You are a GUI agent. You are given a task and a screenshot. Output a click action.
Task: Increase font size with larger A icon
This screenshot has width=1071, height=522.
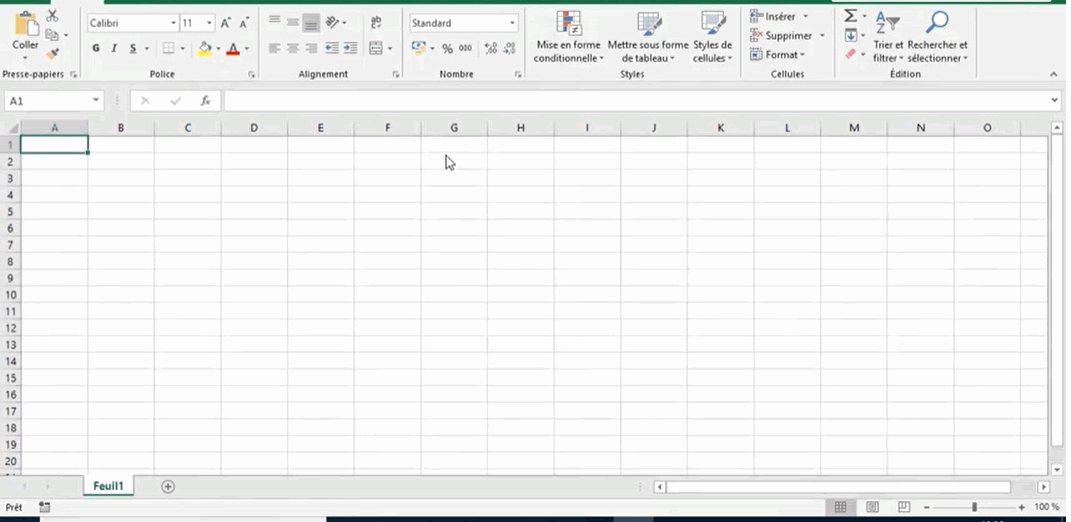225,23
